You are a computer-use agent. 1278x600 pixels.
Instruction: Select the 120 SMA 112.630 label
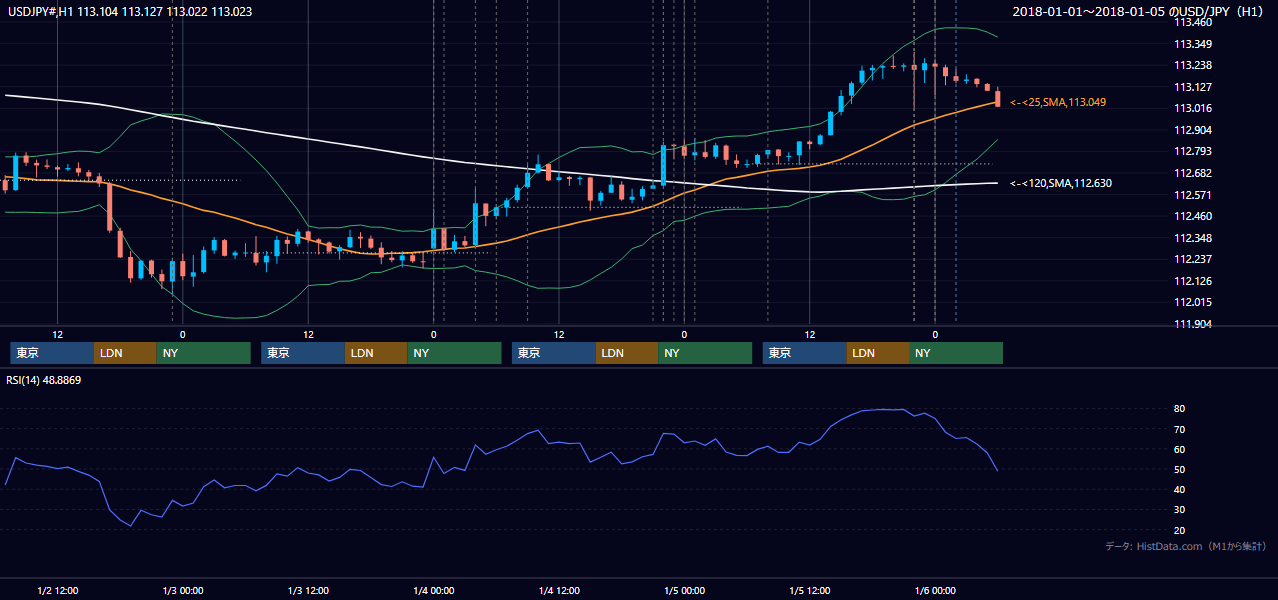click(1061, 183)
